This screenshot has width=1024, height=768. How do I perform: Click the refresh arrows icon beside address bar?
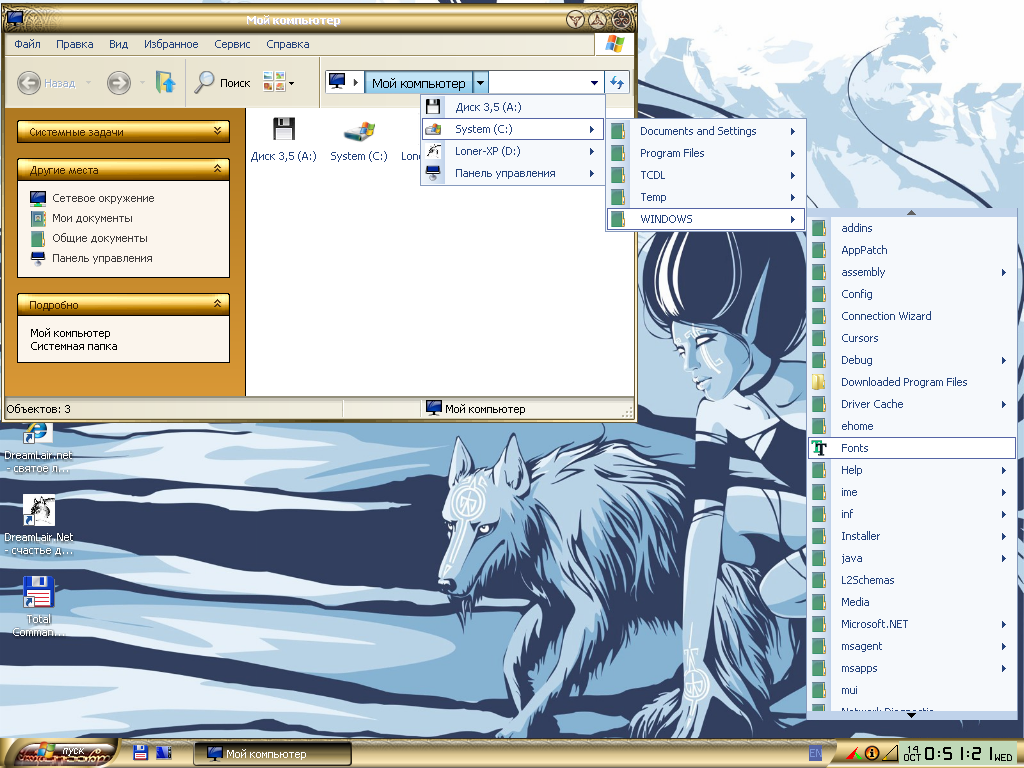[x=618, y=83]
